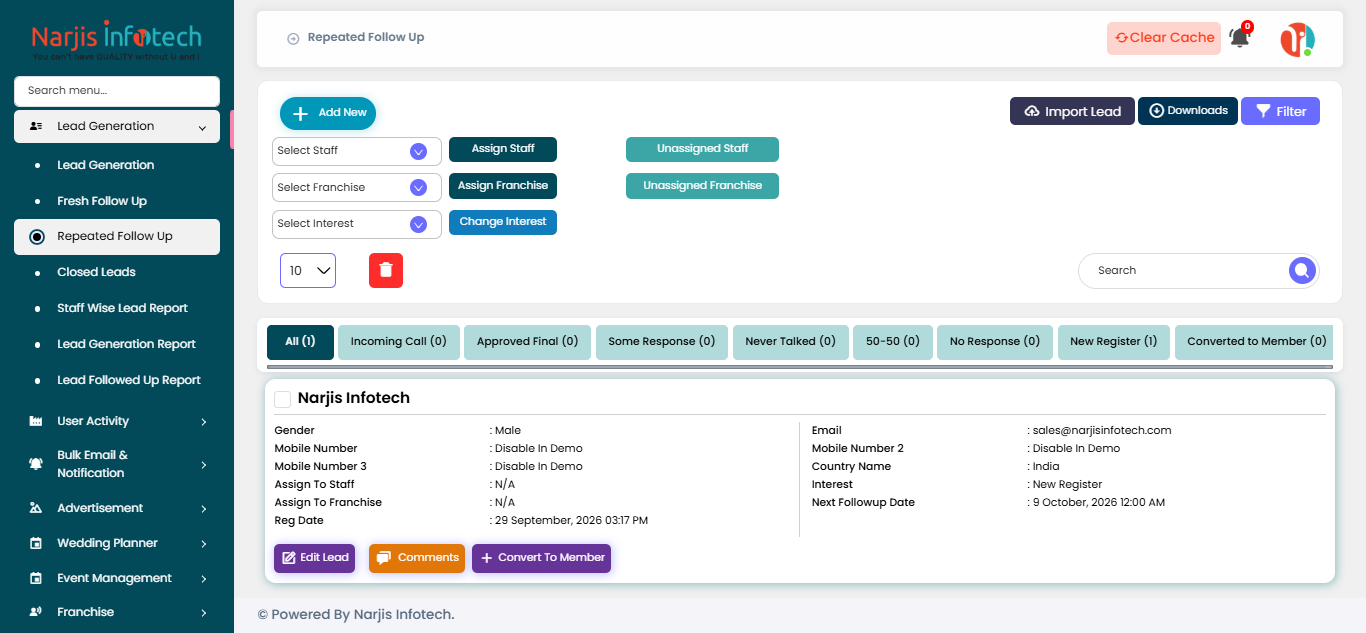Click the tabs horizontal scrollbar

(801, 367)
